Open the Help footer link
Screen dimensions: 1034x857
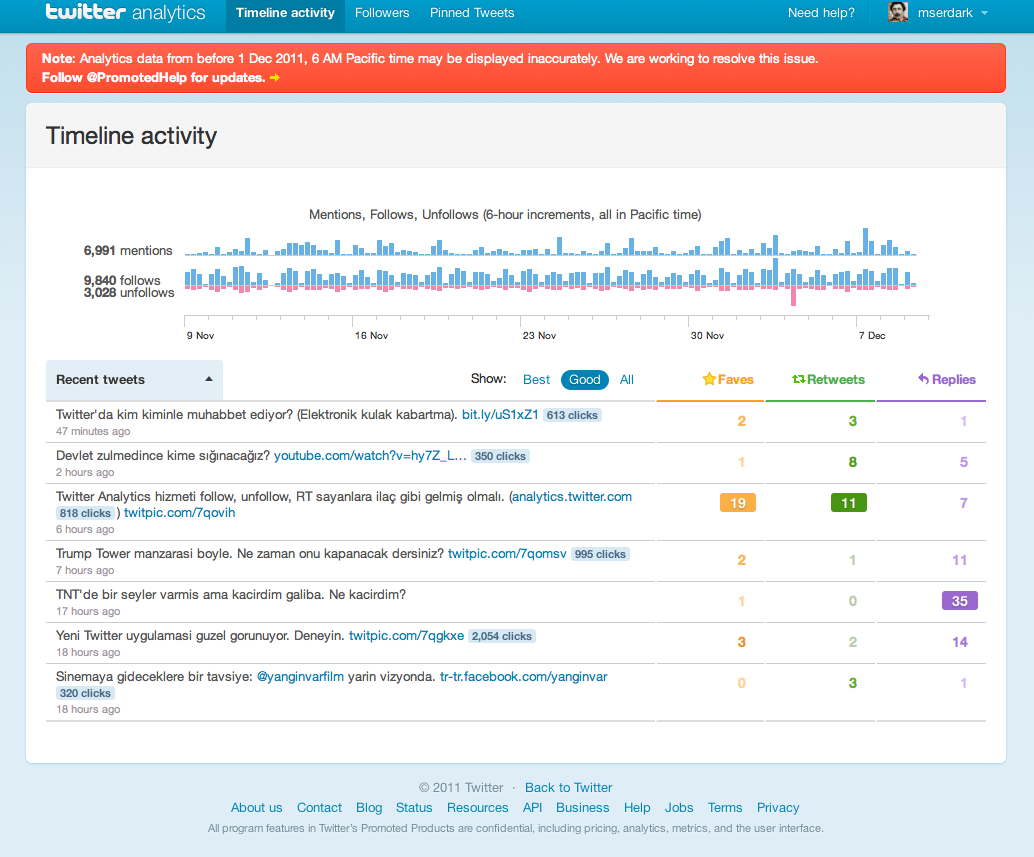pos(637,808)
